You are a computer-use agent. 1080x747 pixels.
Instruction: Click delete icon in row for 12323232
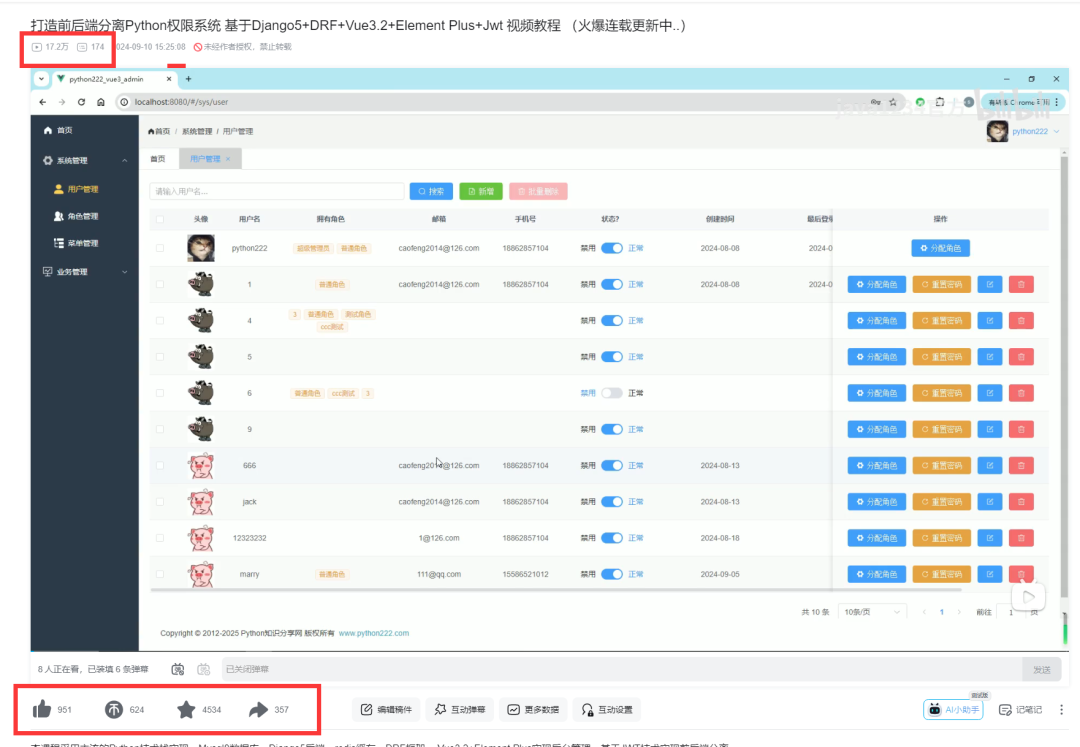click(x=1021, y=538)
